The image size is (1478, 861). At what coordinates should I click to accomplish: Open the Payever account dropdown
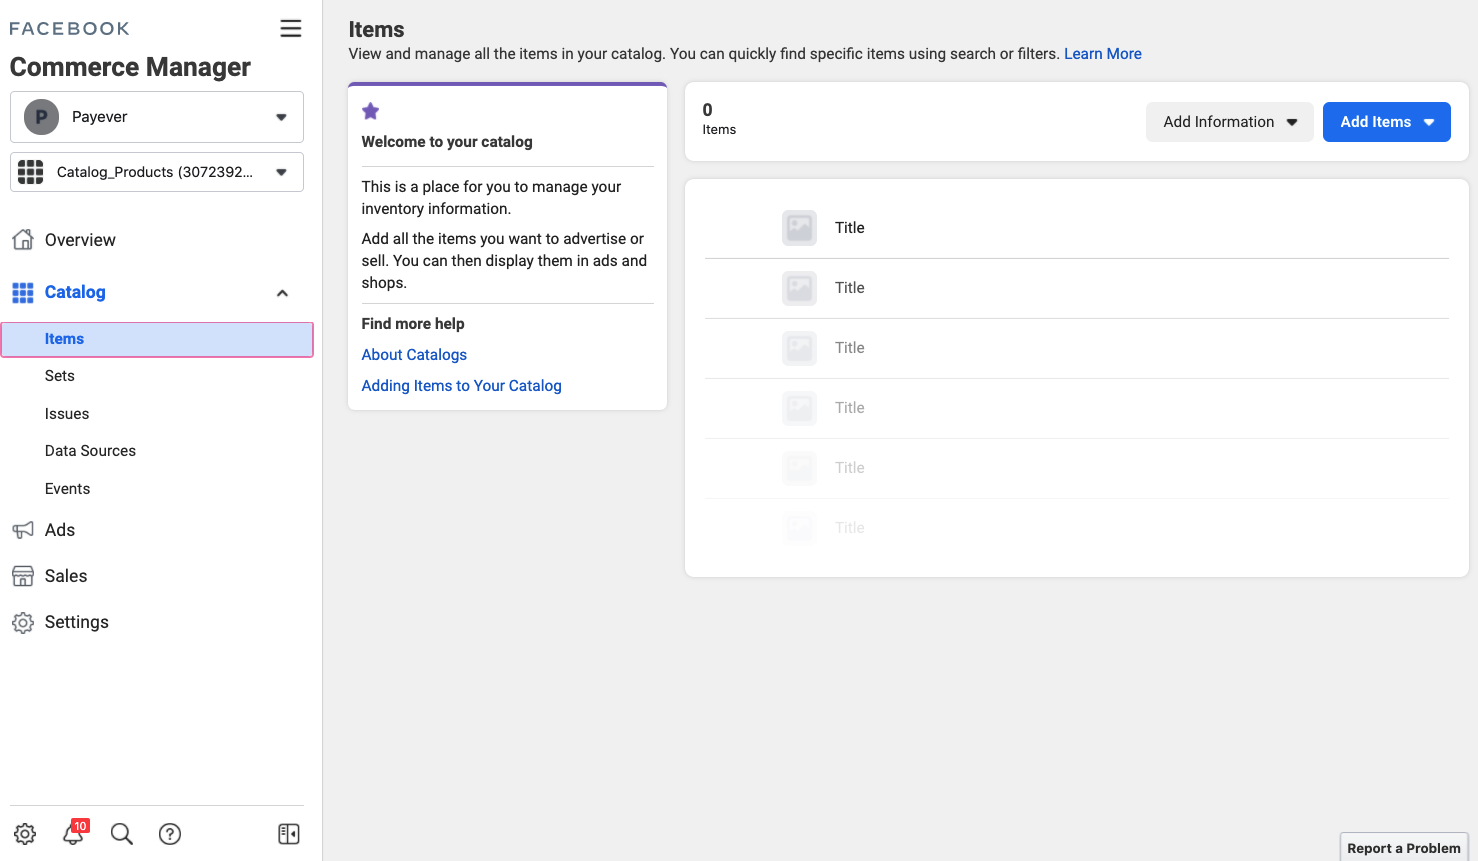pyautogui.click(x=157, y=117)
